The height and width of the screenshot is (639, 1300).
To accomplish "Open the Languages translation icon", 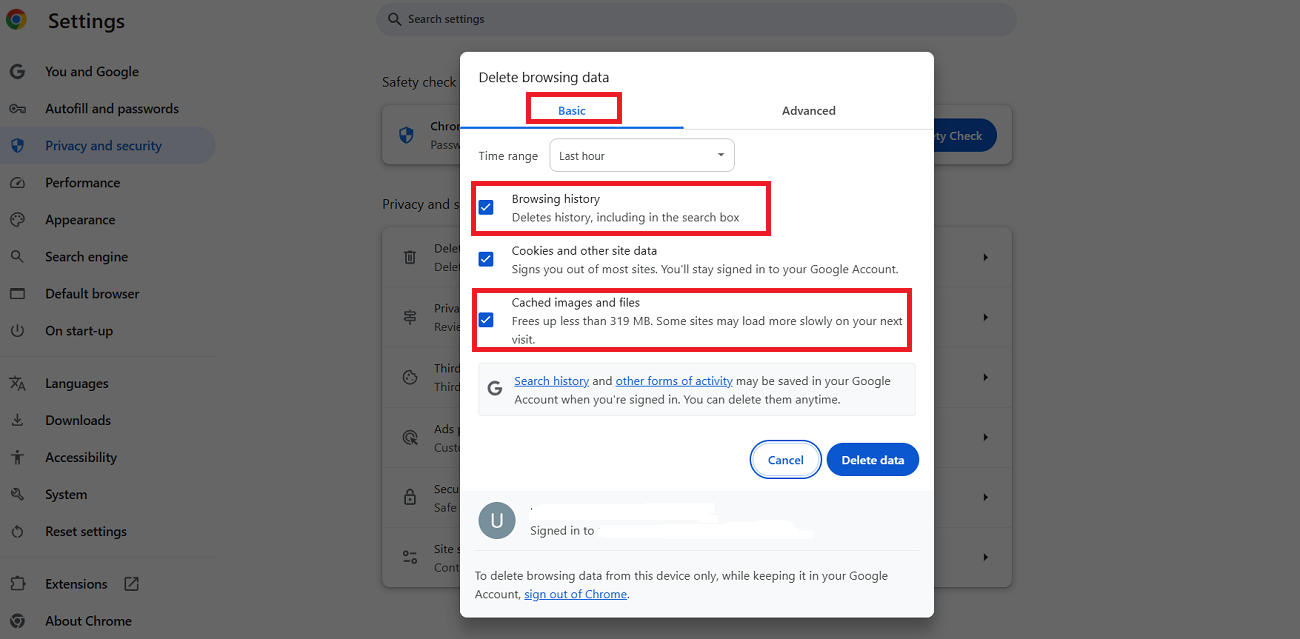I will point(17,383).
